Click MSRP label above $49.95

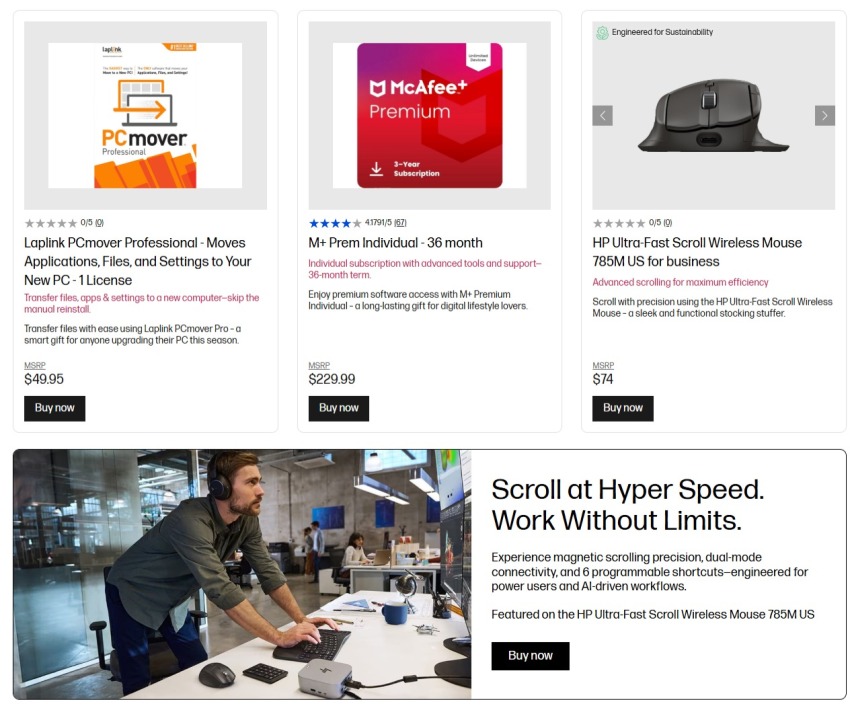point(35,365)
